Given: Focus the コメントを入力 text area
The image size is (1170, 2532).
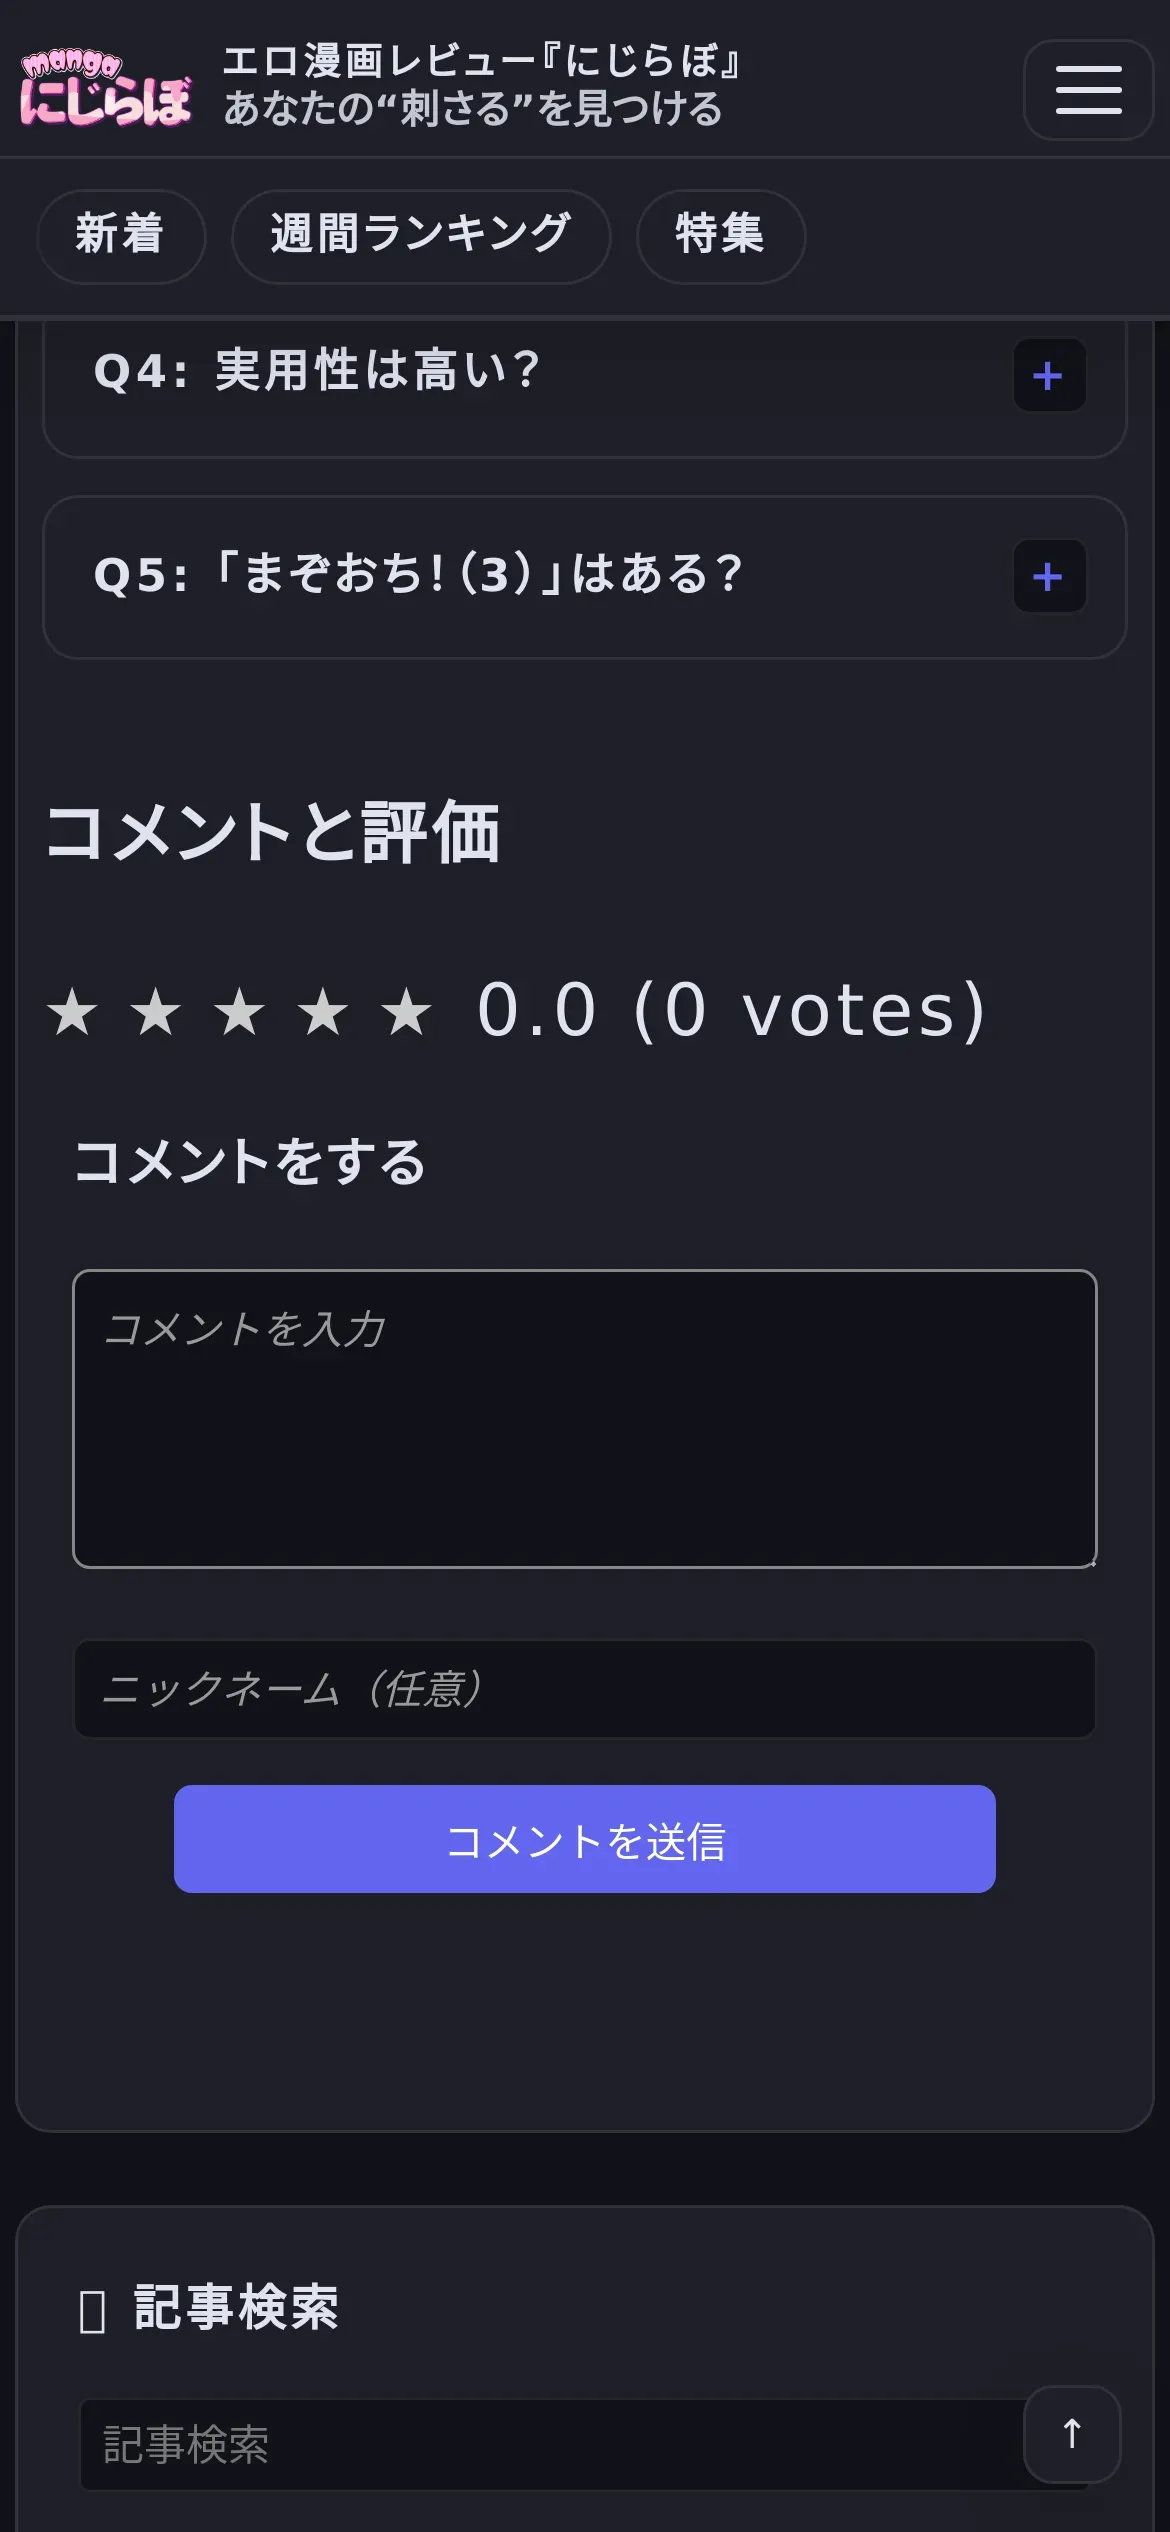Looking at the screenshot, I should tap(584, 1418).
